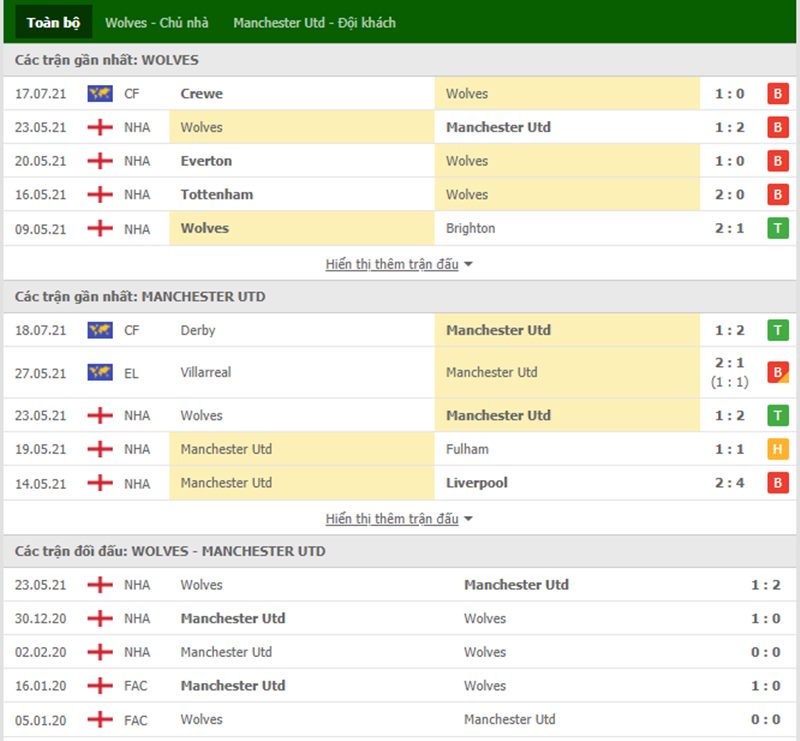
Task: Click England flag on Everton vs Wolves row
Action: 100,161
